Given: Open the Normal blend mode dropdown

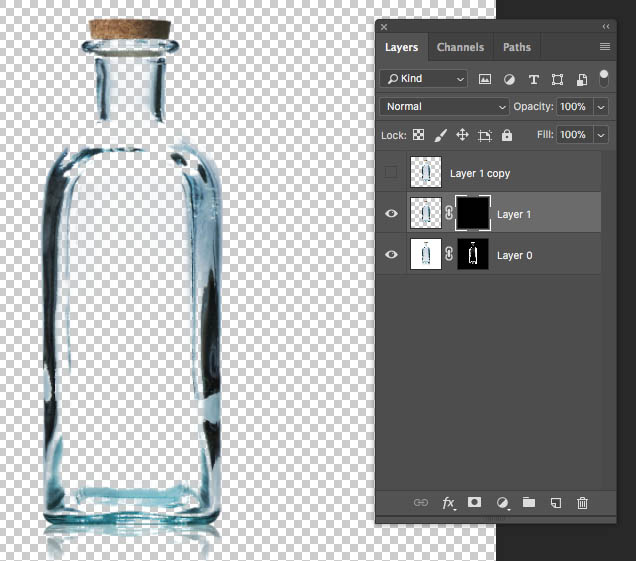Looking at the screenshot, I should 444,107.
